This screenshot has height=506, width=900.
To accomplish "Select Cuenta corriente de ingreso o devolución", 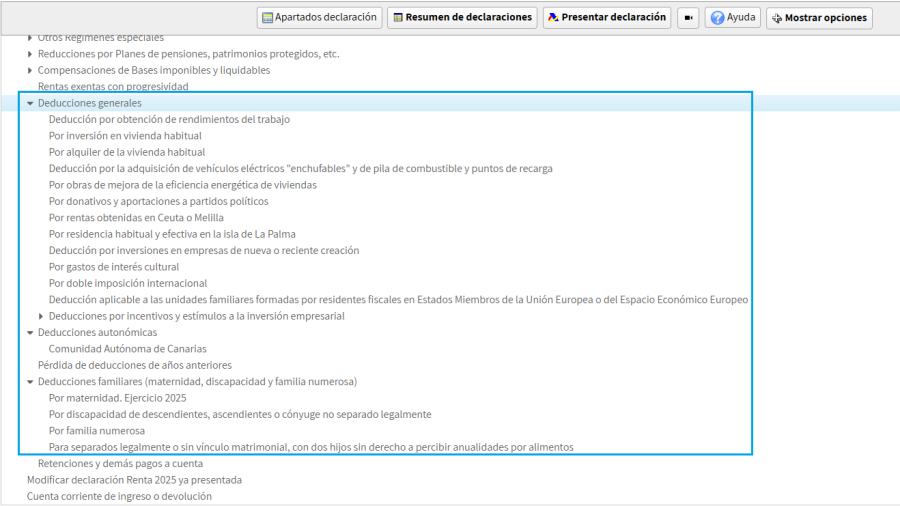I will click(x=119, y=496).
